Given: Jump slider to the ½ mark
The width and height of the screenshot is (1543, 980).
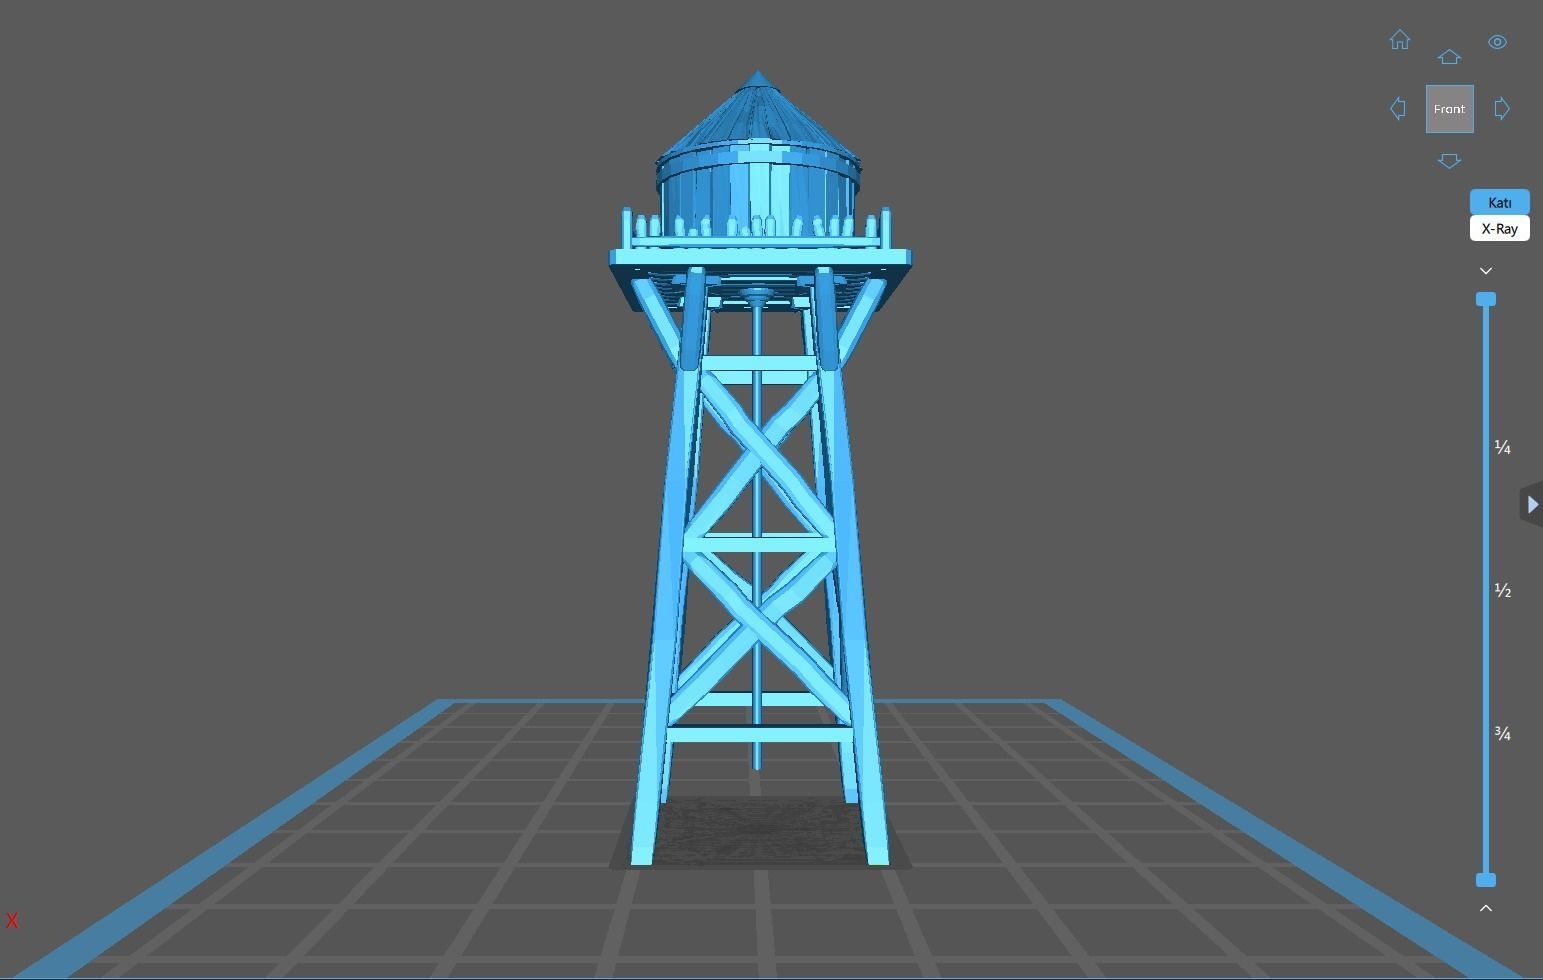Looking at the screenshot, I should coord(1502,590).
